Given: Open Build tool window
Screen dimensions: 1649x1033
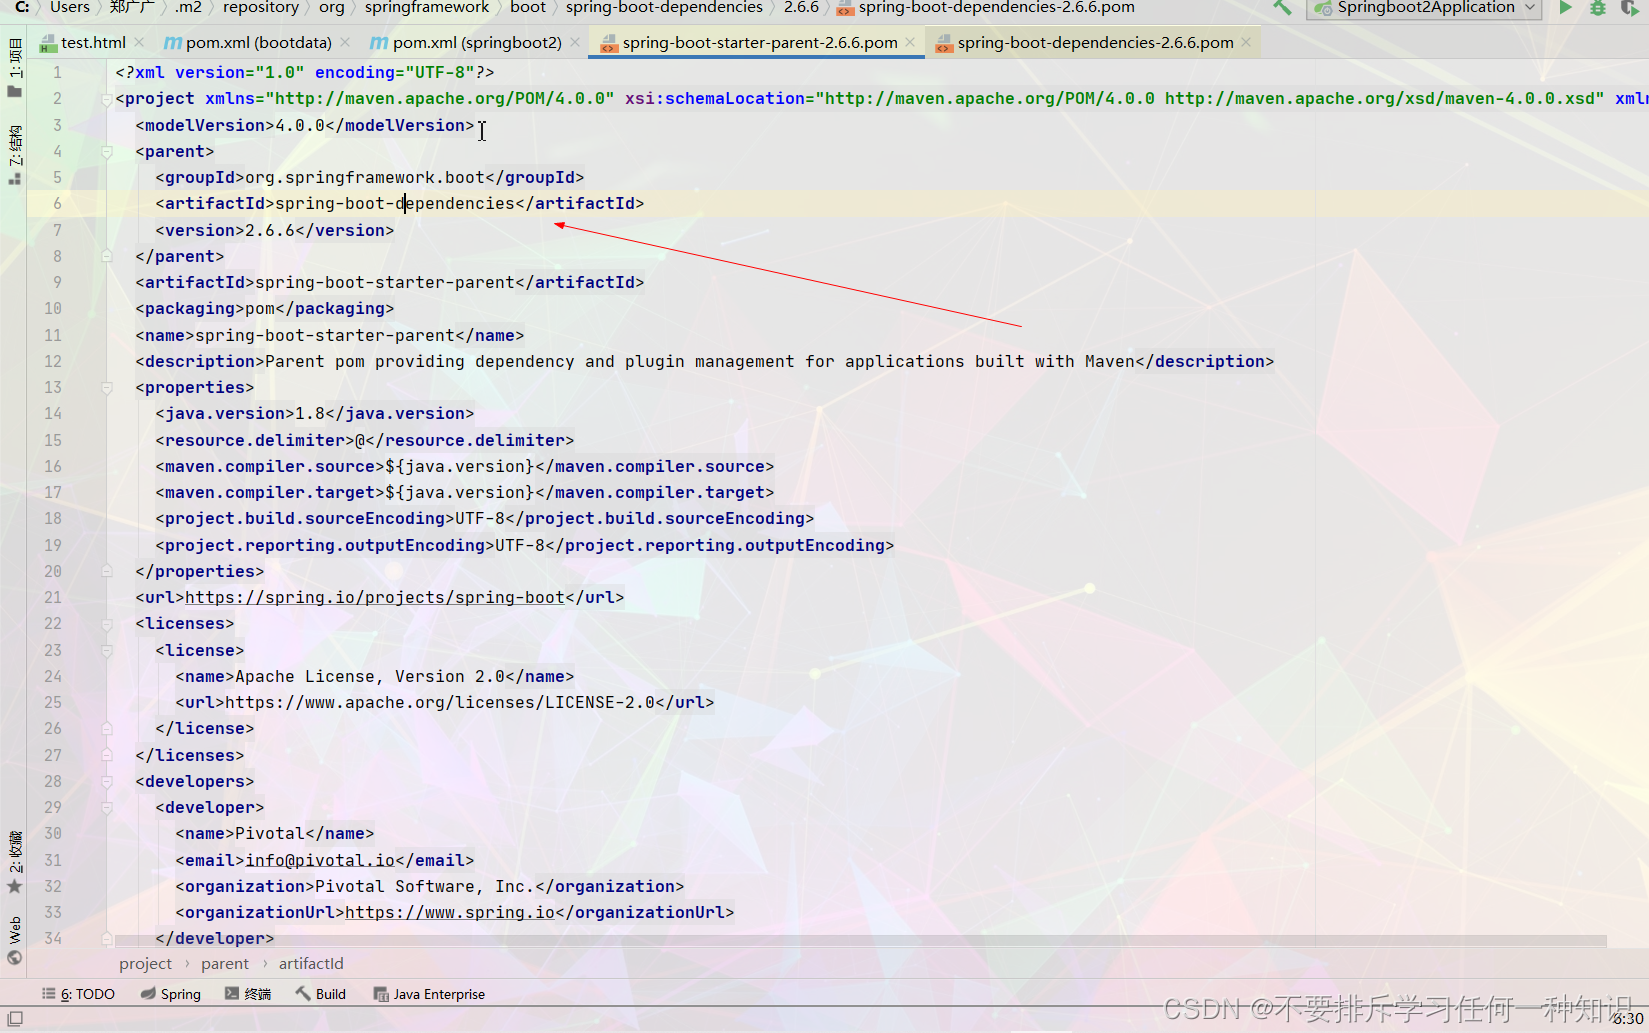Looking at the screenshot, I should click(321, 994).
